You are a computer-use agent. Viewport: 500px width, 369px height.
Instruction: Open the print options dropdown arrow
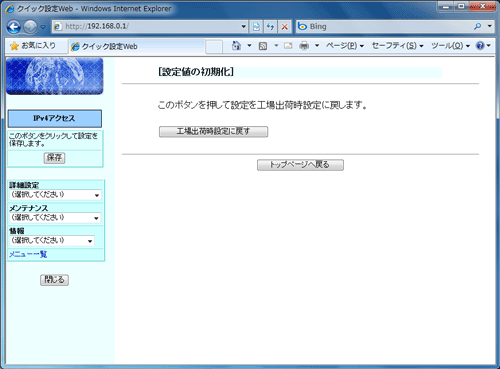(x=317, y=46)
